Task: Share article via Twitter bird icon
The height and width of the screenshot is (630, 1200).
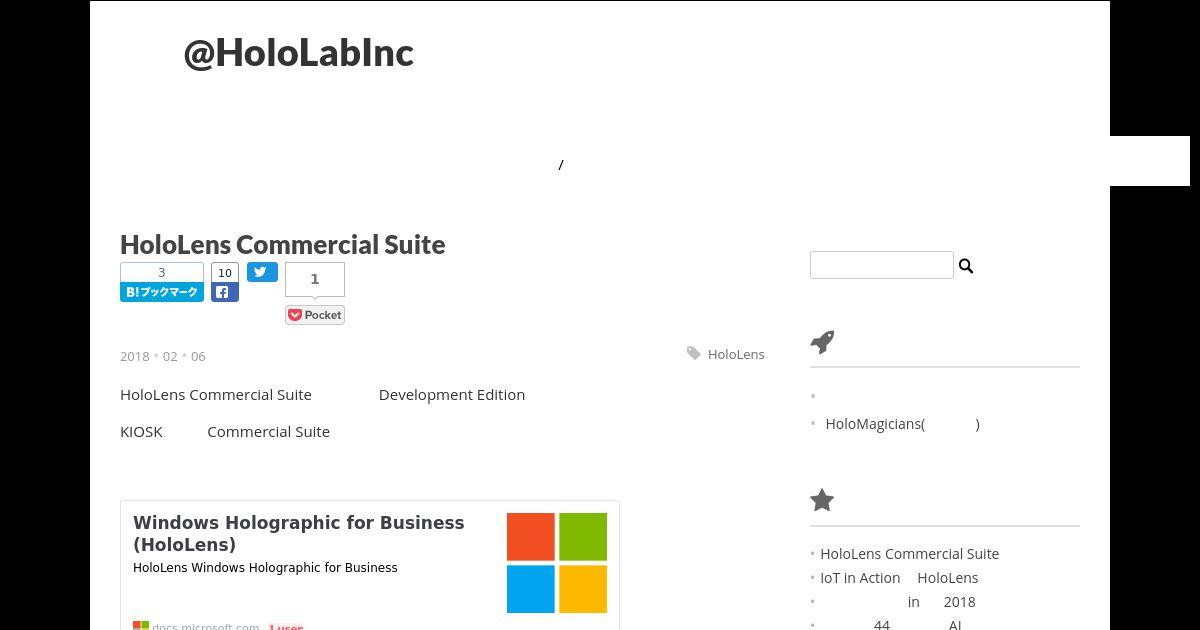Action: tap(262, 272)
